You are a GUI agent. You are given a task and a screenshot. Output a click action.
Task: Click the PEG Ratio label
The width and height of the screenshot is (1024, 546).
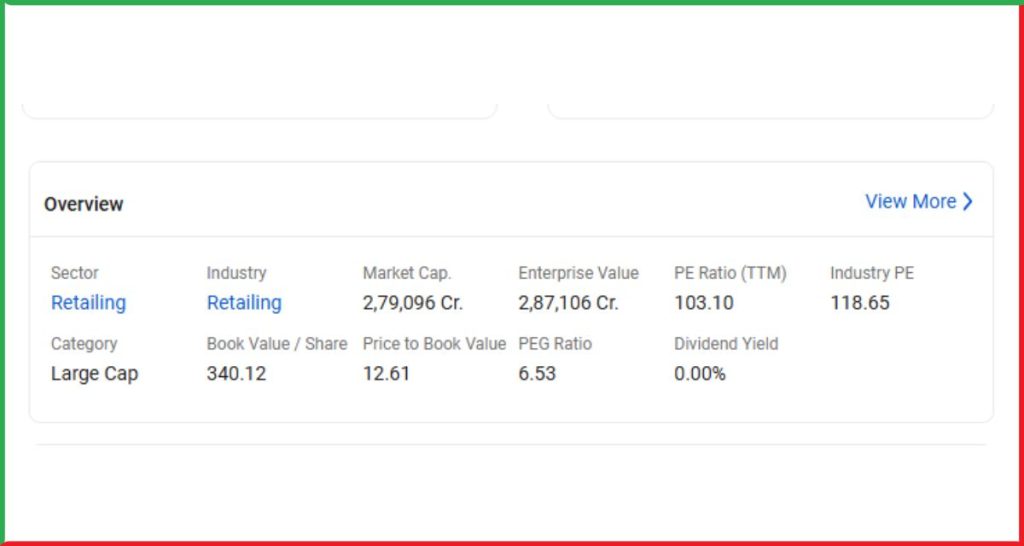point(555,344)
